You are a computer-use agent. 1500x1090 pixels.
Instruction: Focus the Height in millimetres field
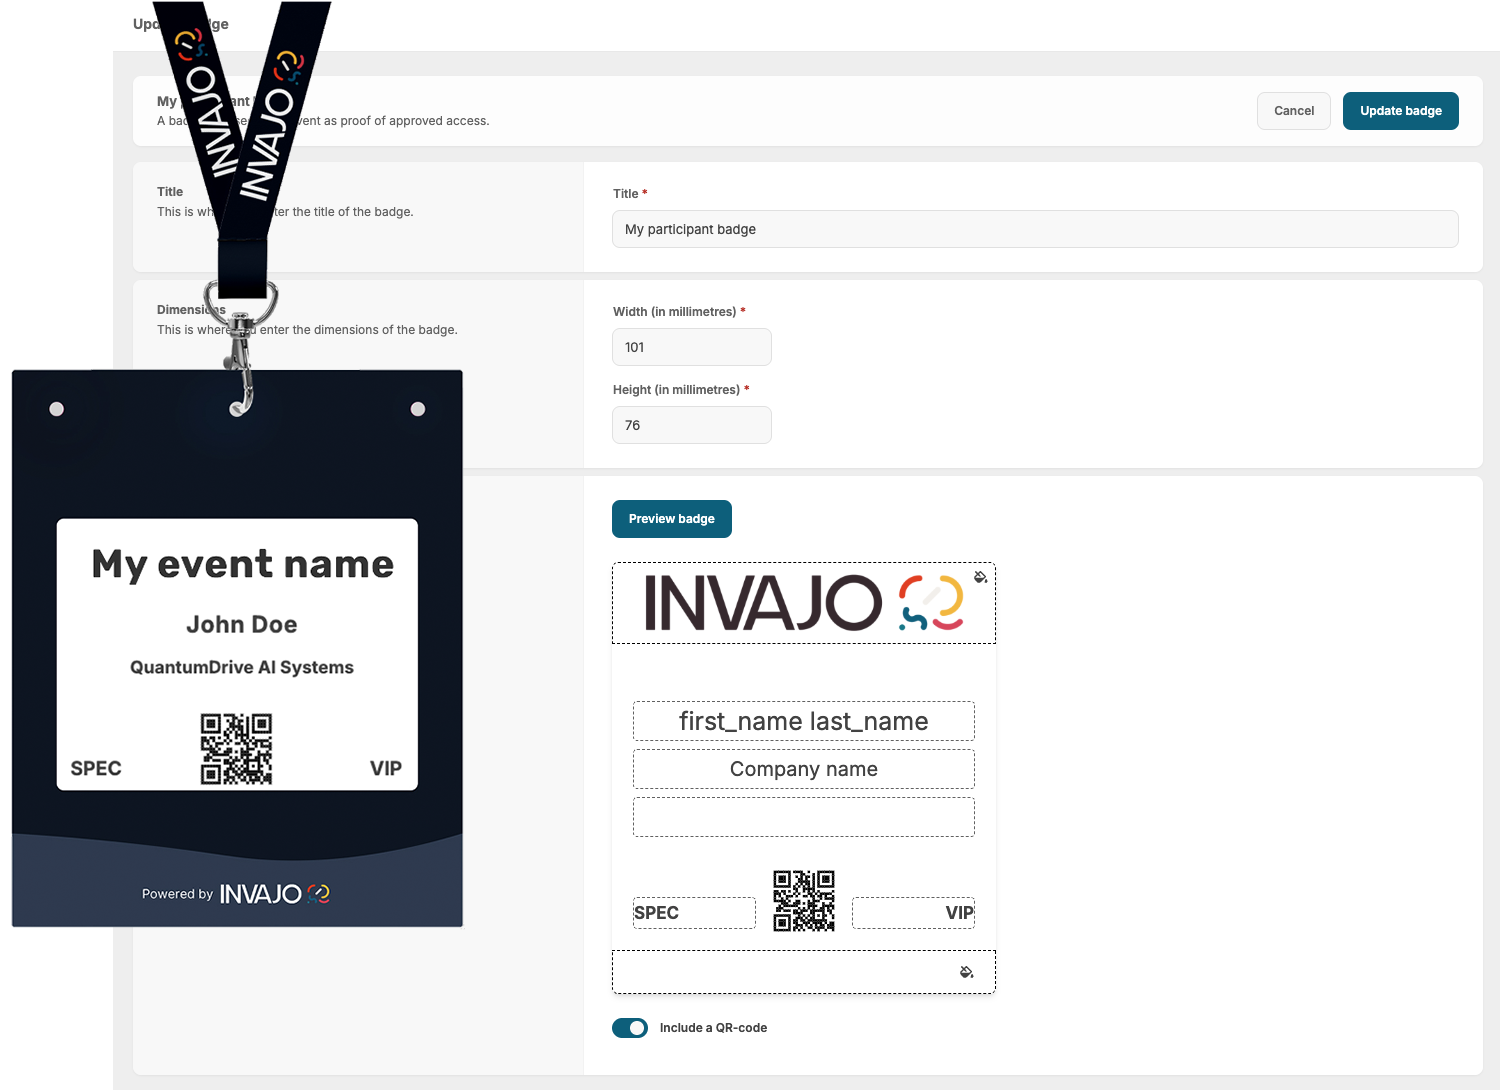point(692,425)
